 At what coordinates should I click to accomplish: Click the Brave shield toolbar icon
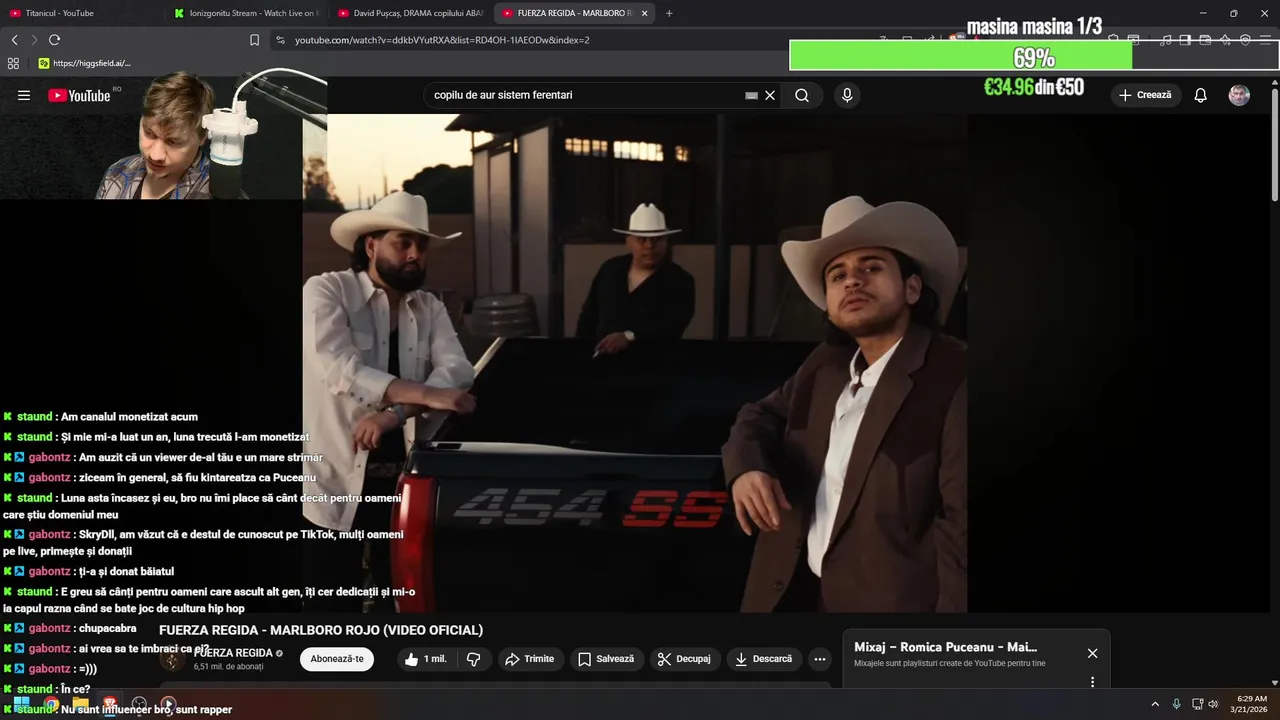958,40
